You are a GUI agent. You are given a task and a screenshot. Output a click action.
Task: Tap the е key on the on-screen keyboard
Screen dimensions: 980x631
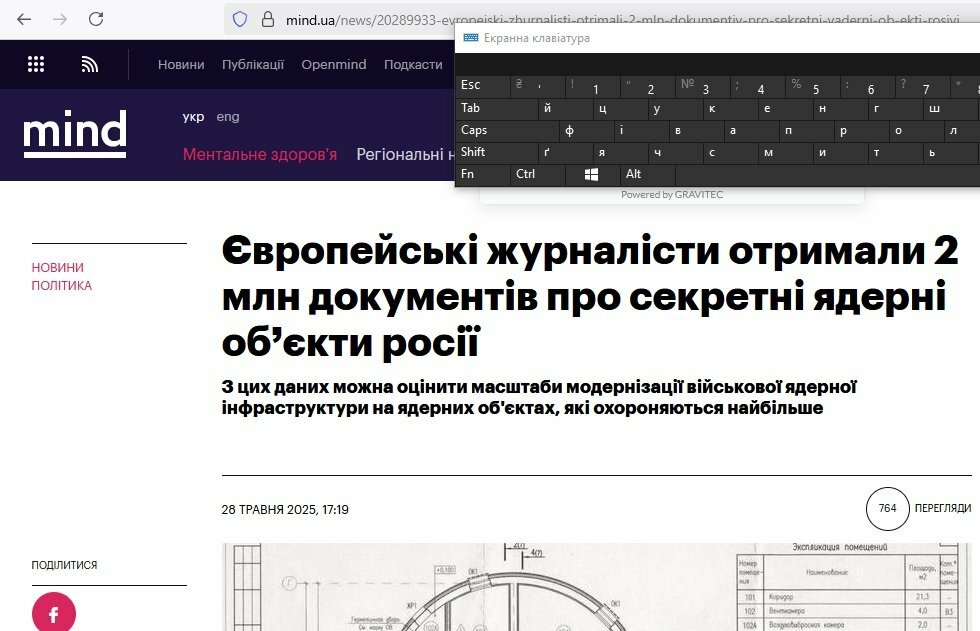coord(785,108)
